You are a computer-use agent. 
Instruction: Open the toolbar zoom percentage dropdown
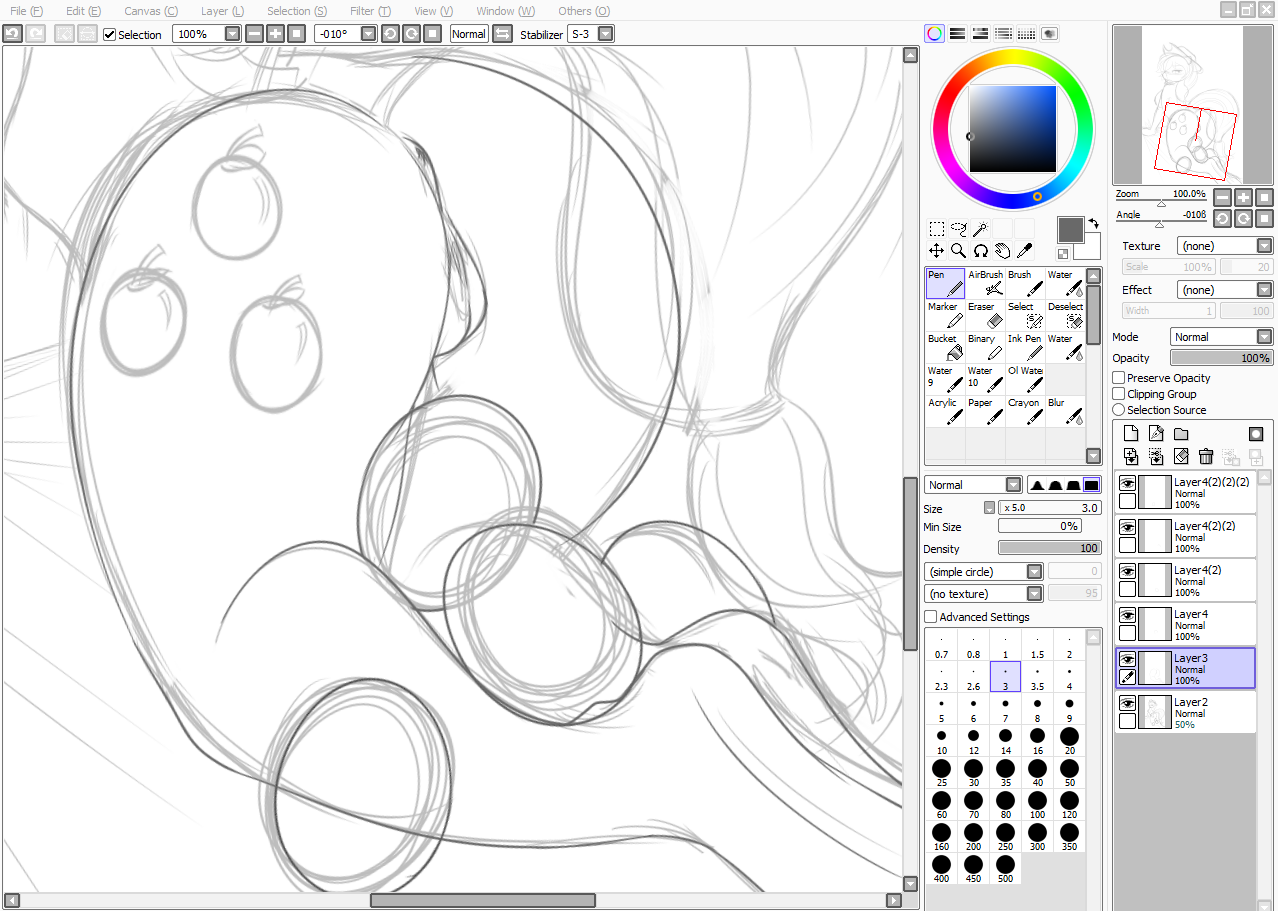click(233, 34)
